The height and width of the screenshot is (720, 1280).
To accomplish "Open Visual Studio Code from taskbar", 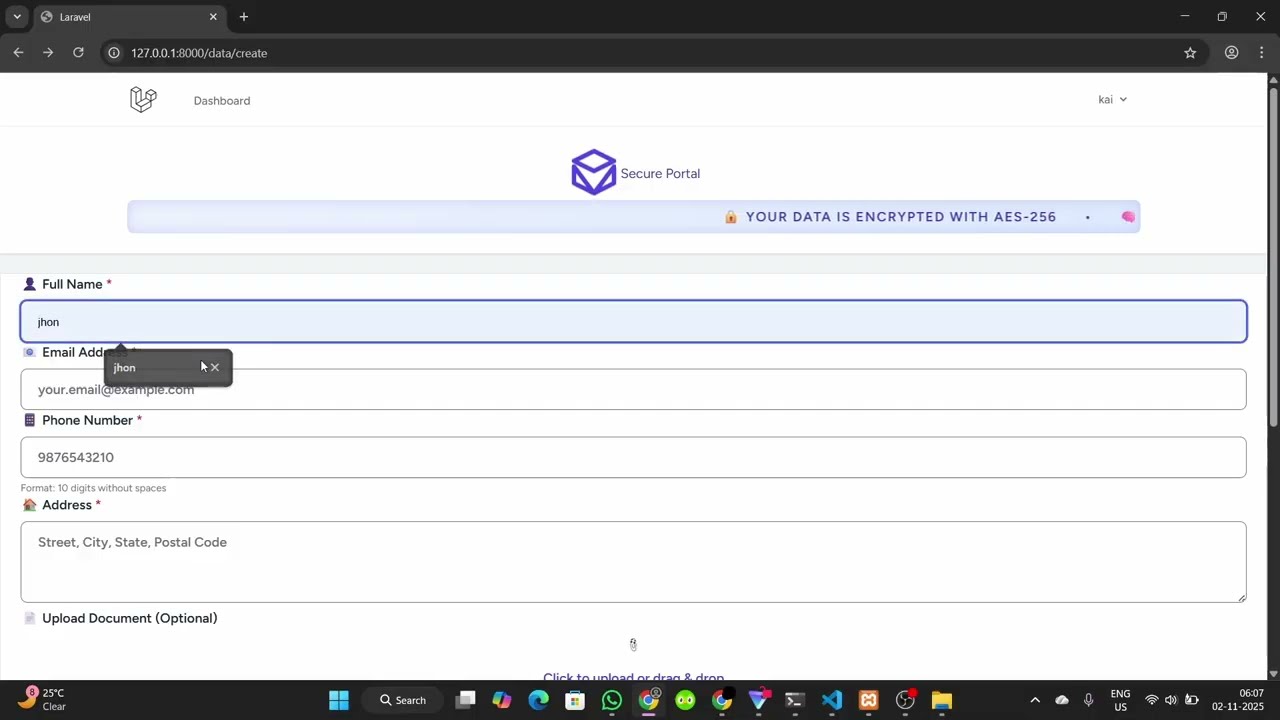I will tap(831, 700).
